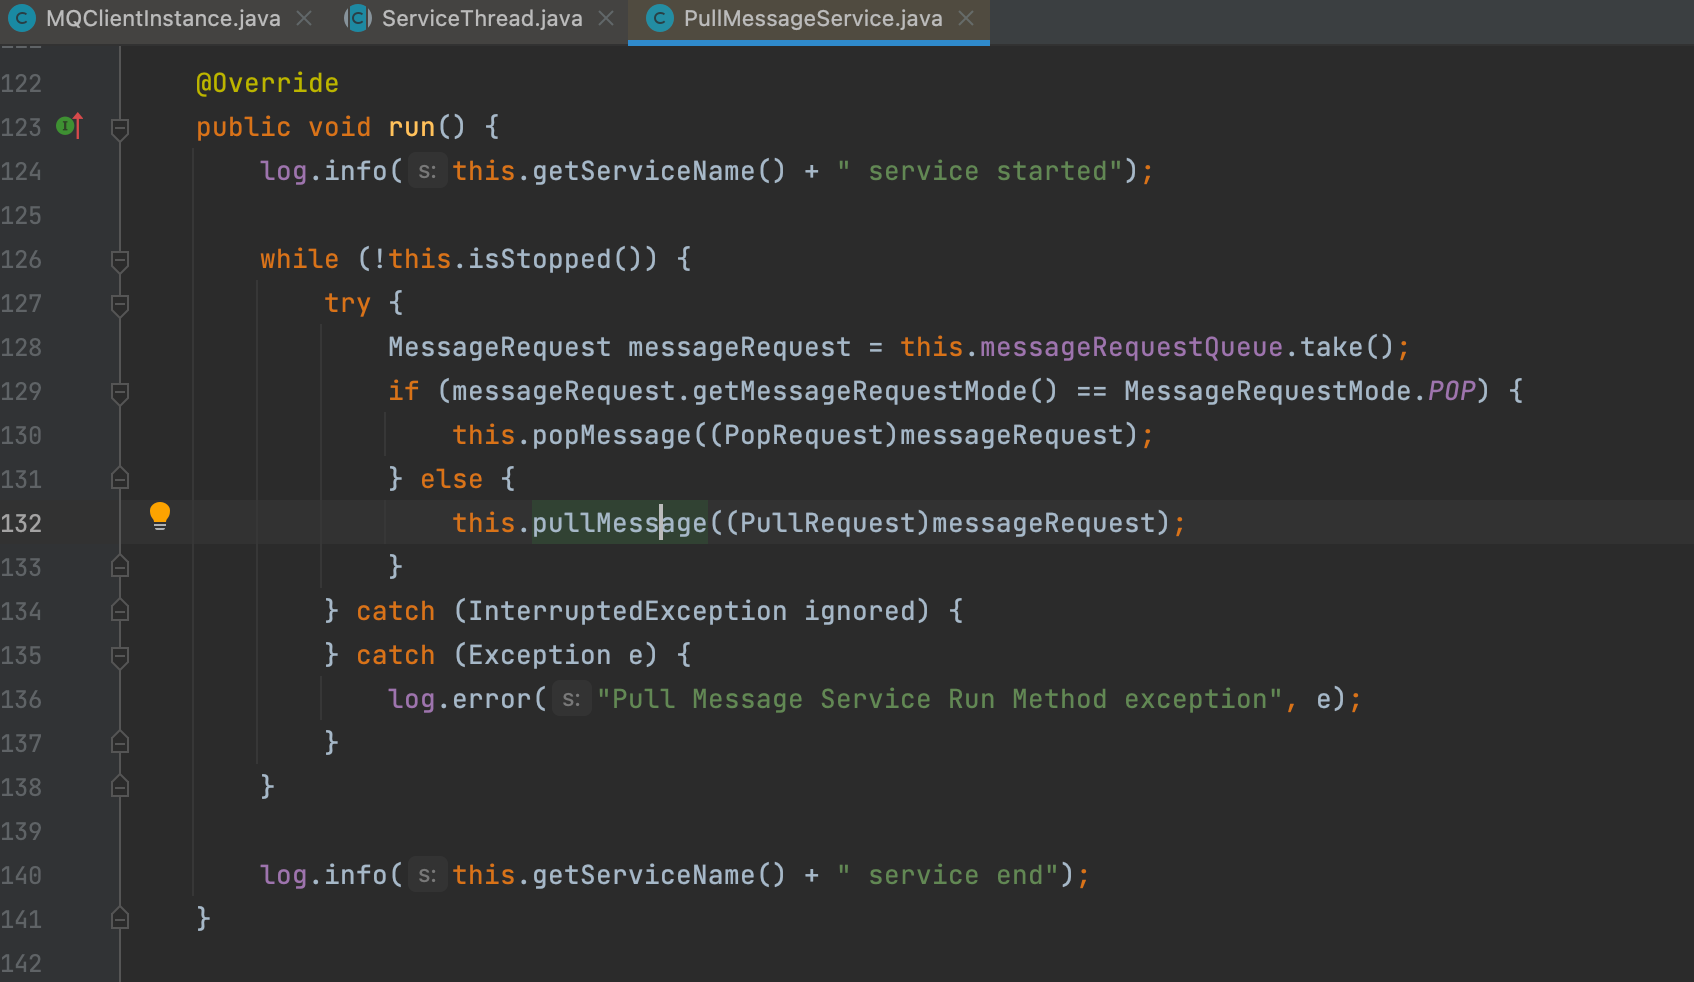Click the " service started" string literal
This screenshot has height=982, width=1694.
coord(980,171)
